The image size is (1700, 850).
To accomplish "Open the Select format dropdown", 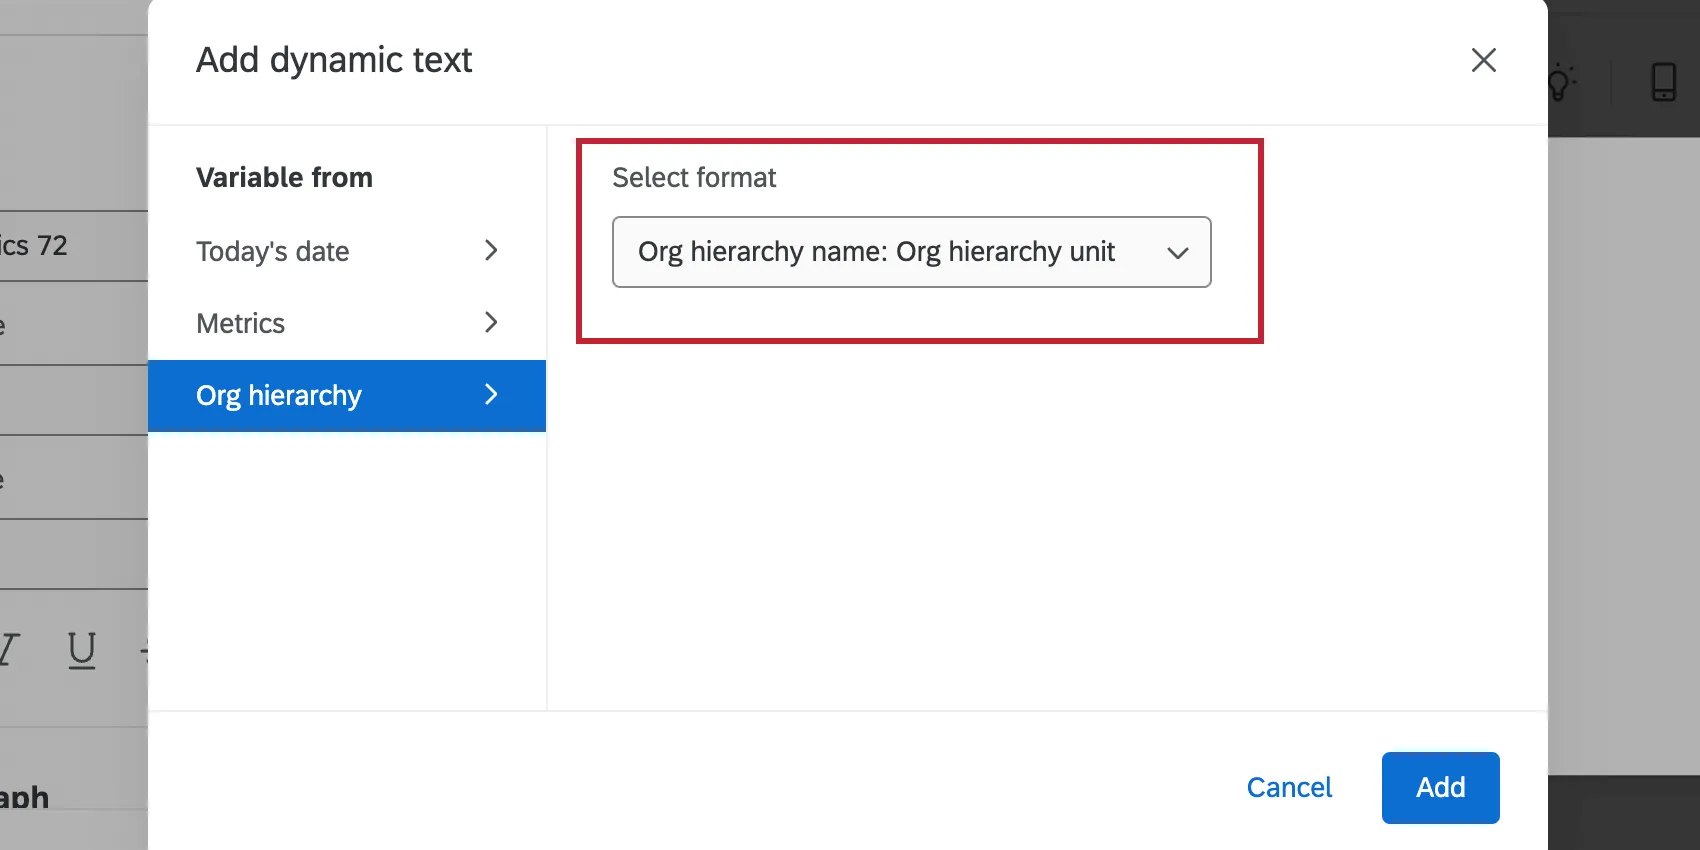I will (911, 252).
